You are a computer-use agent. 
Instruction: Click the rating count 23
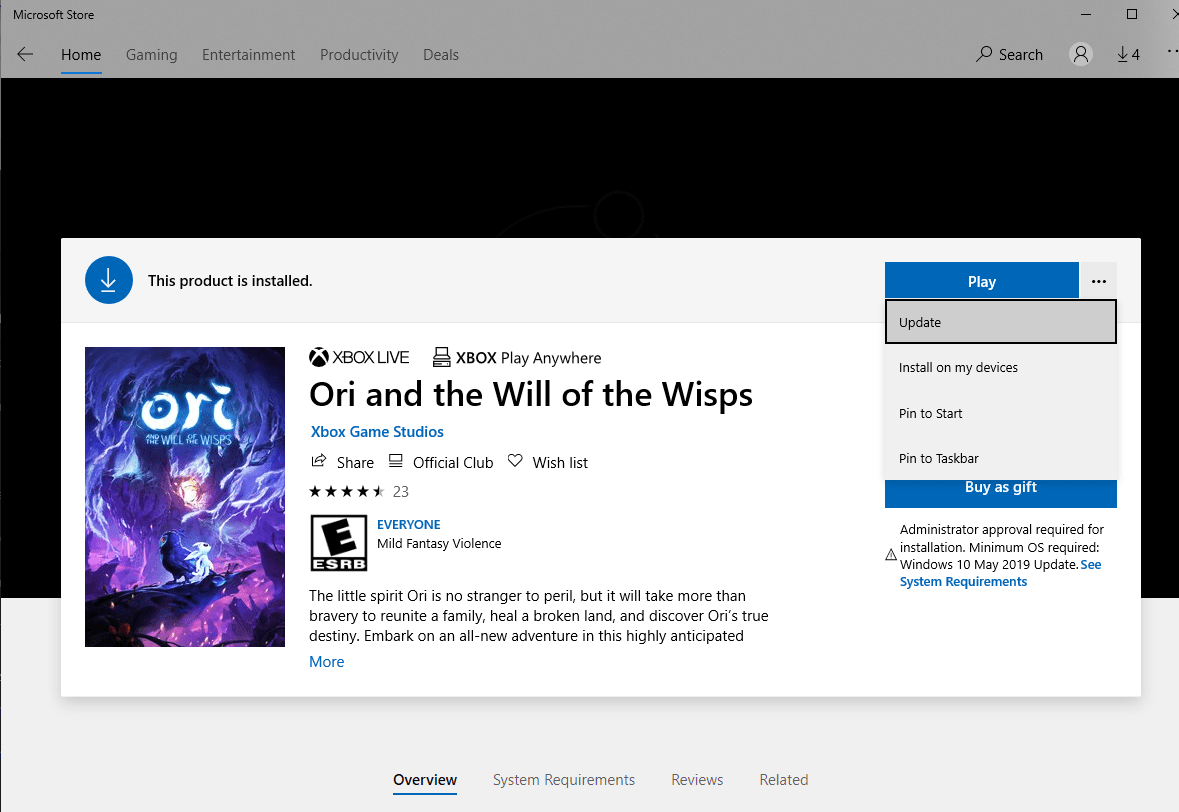point(401,492)
